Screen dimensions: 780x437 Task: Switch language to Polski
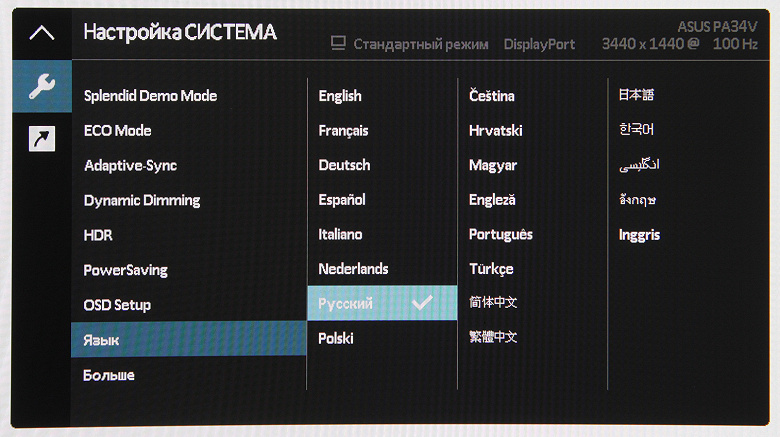(x=336, y=338)
